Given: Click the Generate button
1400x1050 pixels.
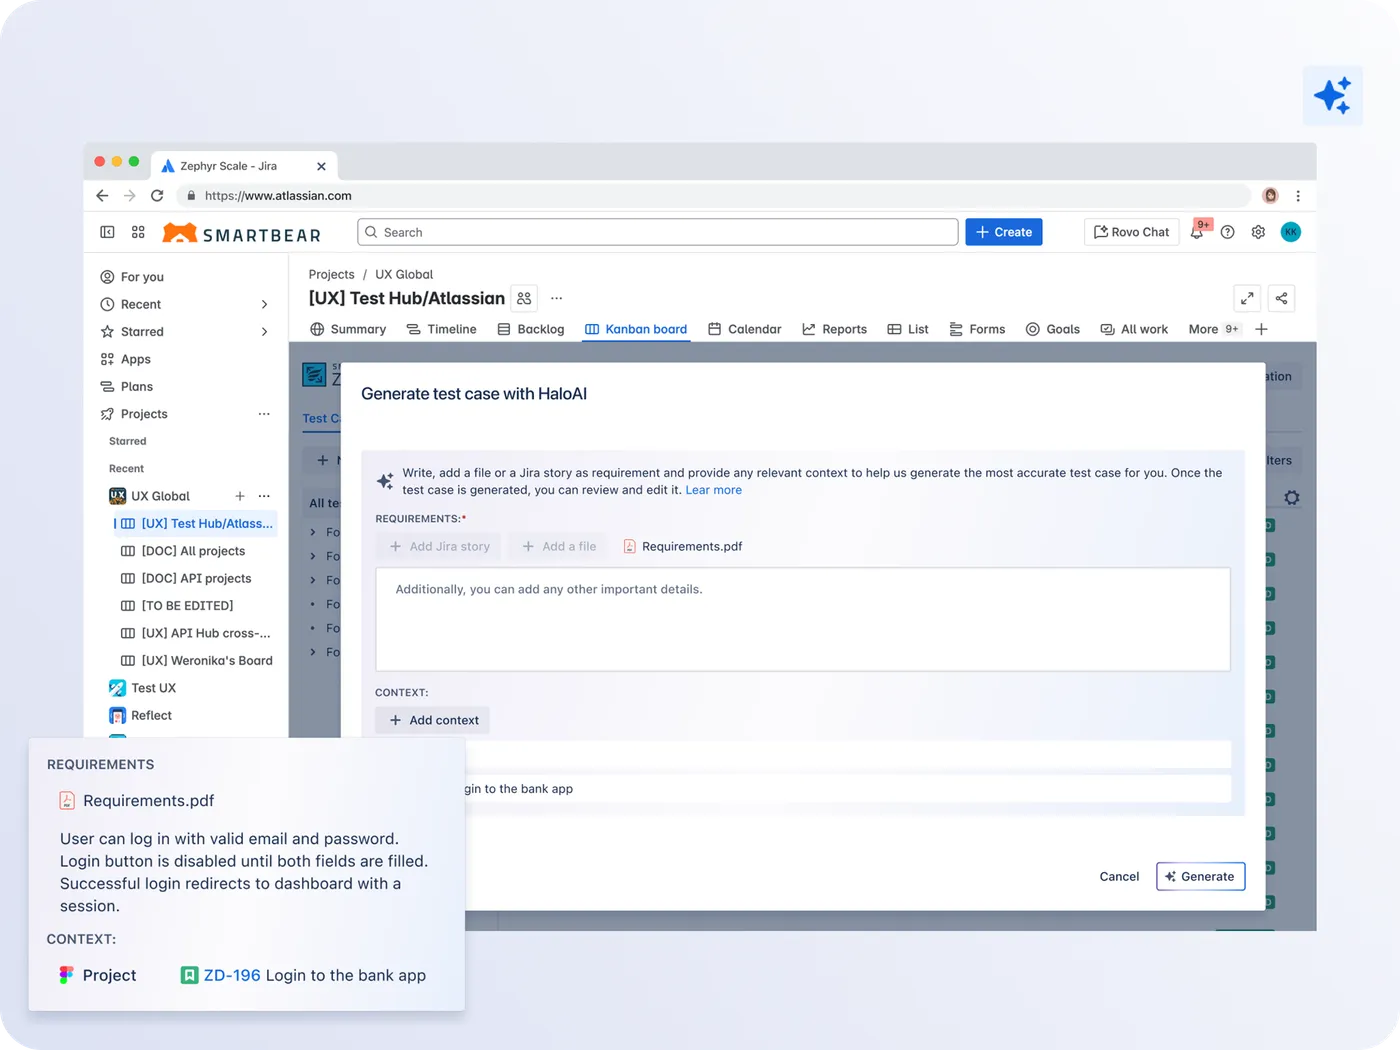Looking at the screenshot, I should coord(1200,876).
